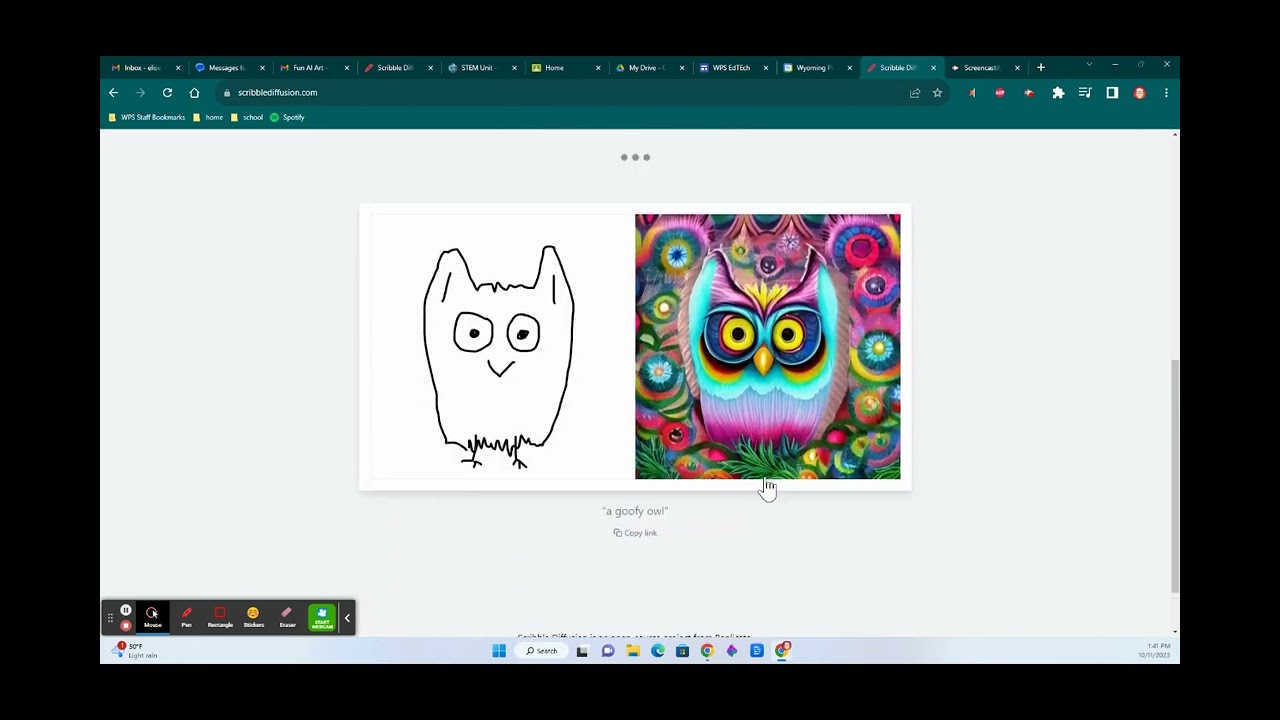Open the taskbar clock showing 1:41 PM
This screenshot has width=1280, height=720.
point(1155,651)
